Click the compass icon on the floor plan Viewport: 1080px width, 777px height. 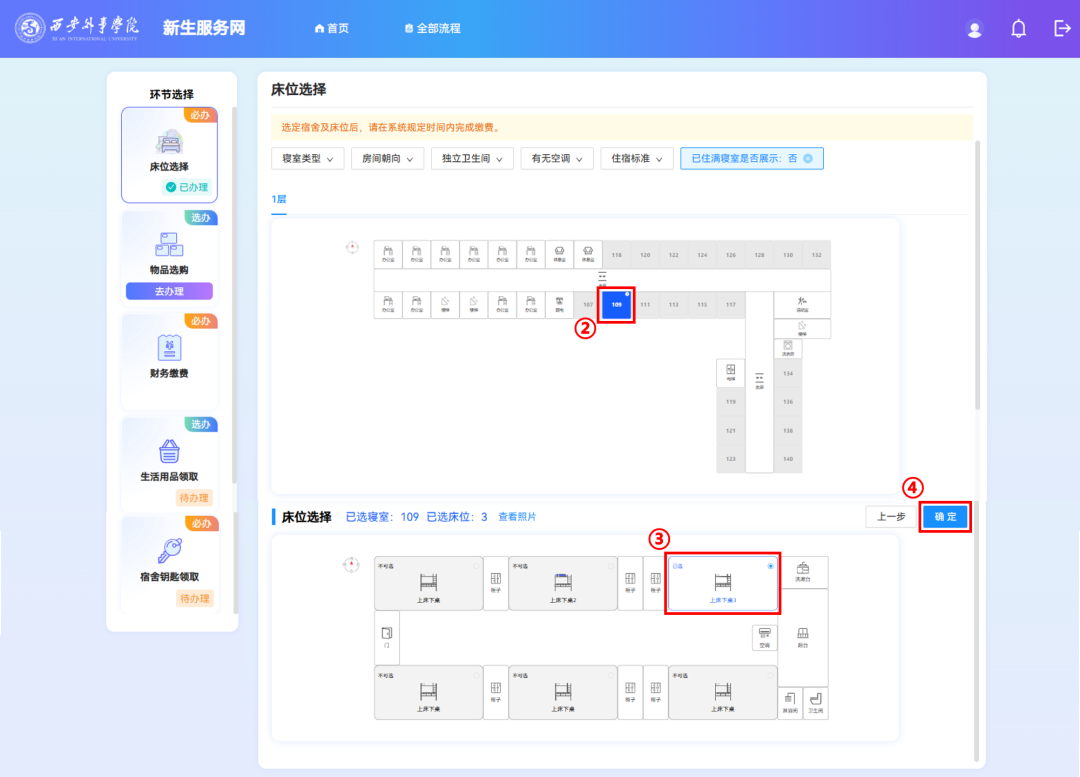(352, 247)
